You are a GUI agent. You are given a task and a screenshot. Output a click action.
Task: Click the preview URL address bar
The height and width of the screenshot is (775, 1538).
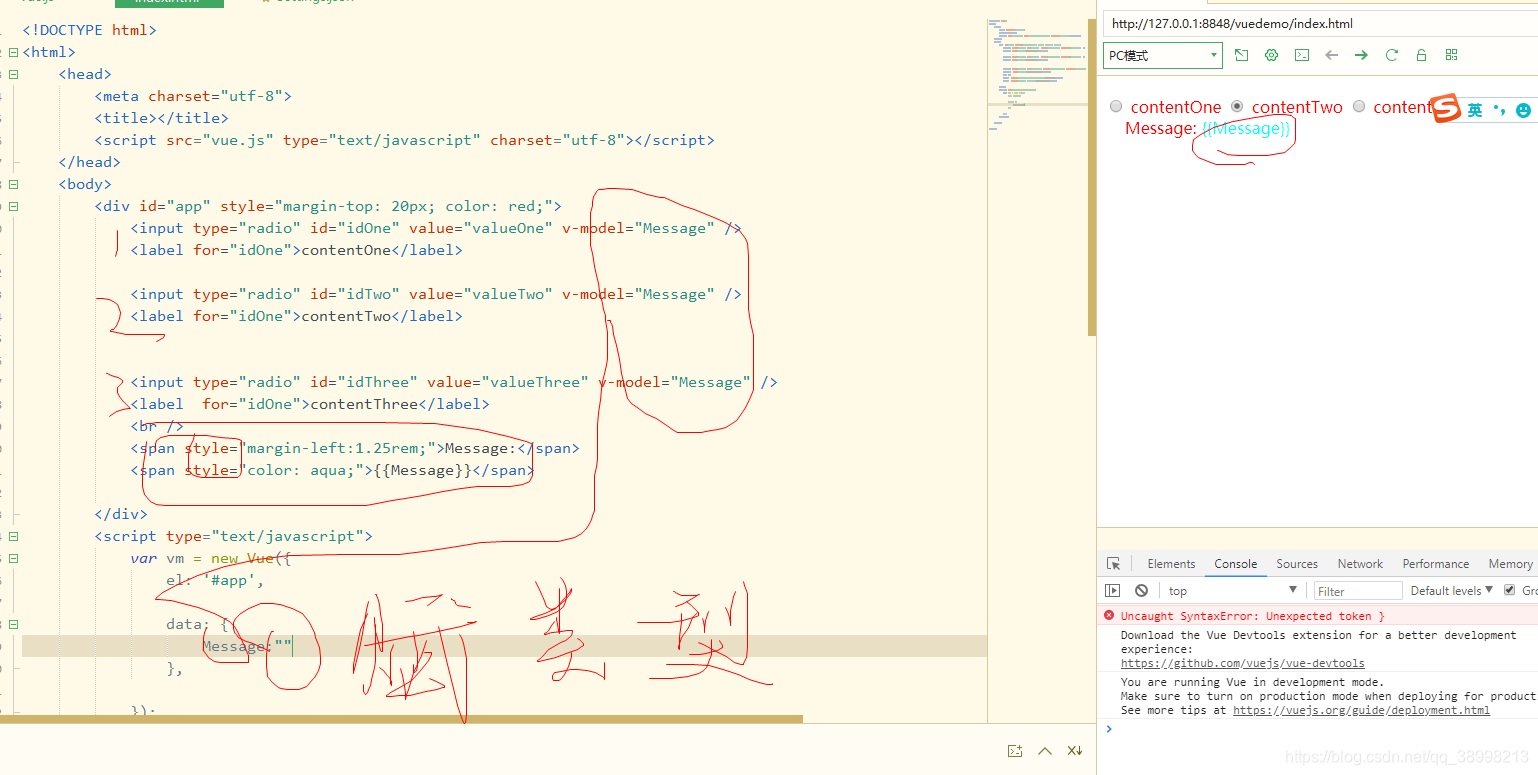coord(1320,23)
